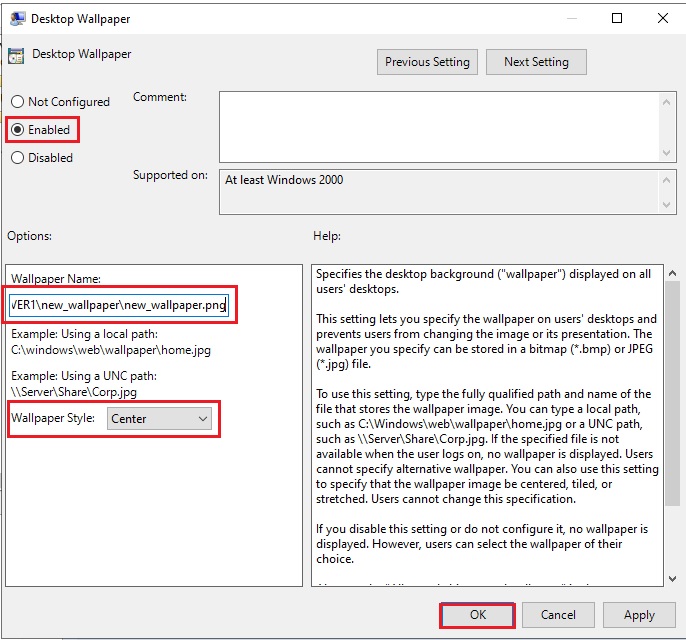Click inside the Comment text box
This screenshot has height=640, width=686.
click(438, 125)
